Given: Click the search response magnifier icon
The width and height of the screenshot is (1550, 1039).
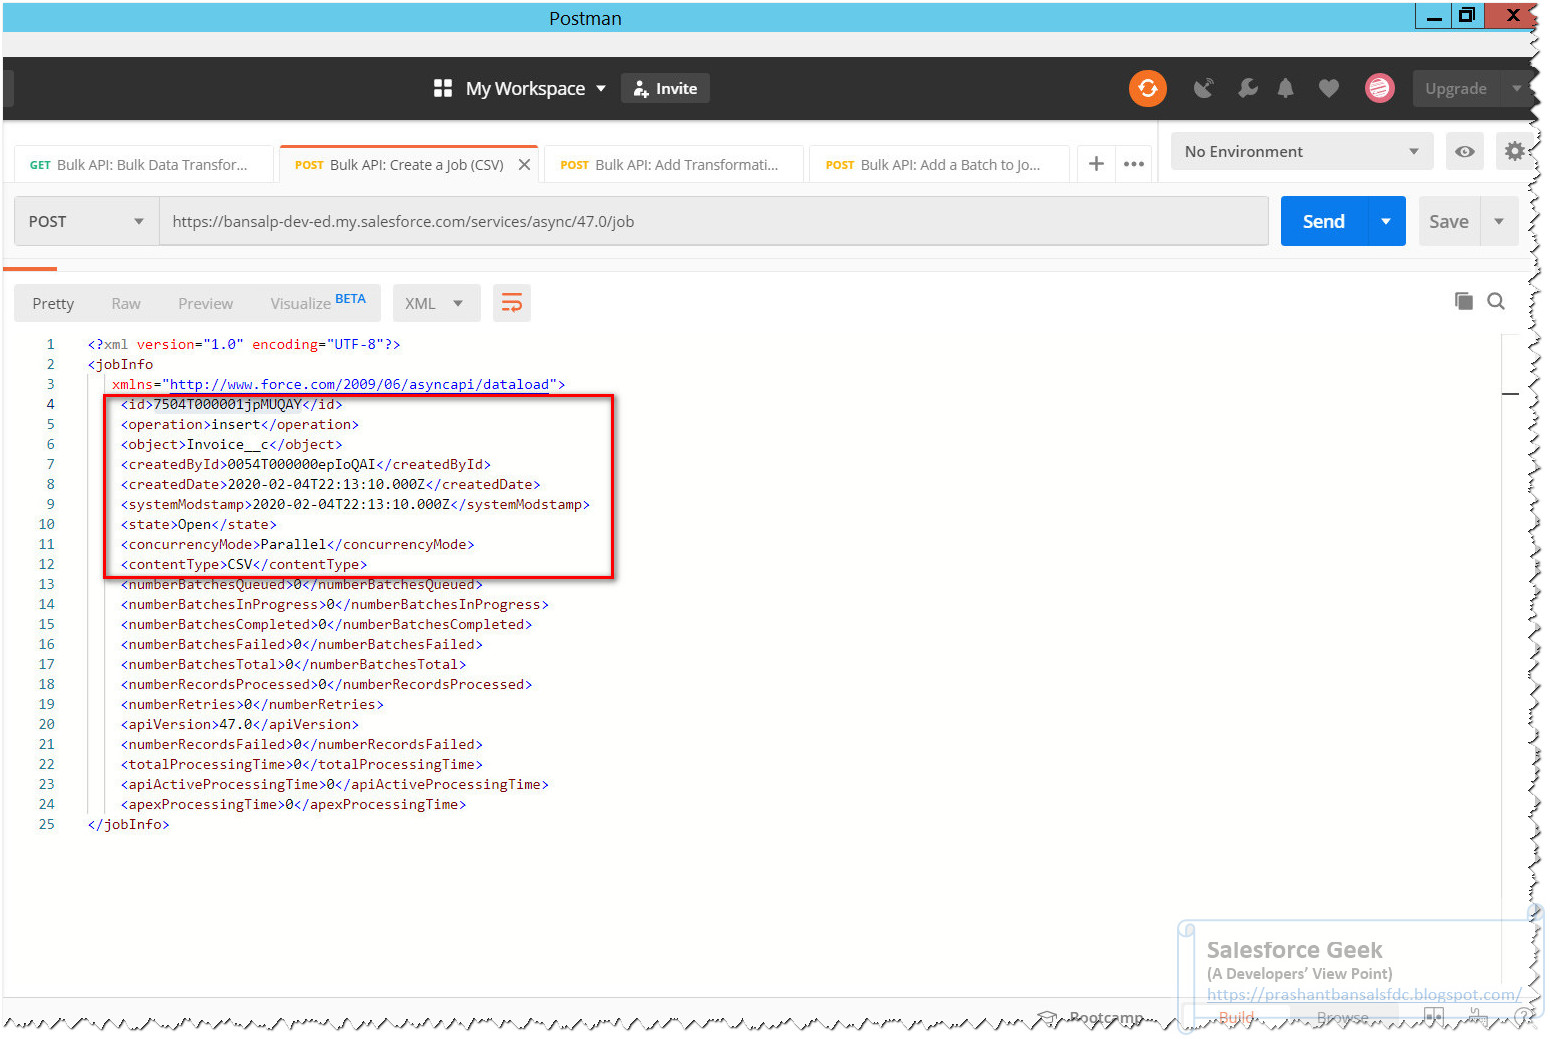Looking at the screenshot, I should click(1496, 301).
